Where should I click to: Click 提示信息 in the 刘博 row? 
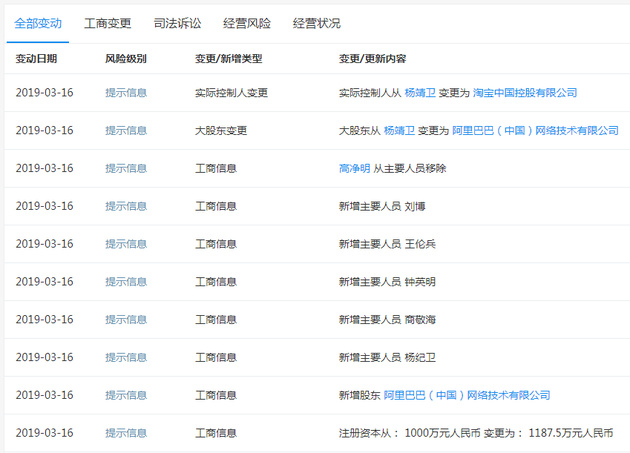pos(126,206)
